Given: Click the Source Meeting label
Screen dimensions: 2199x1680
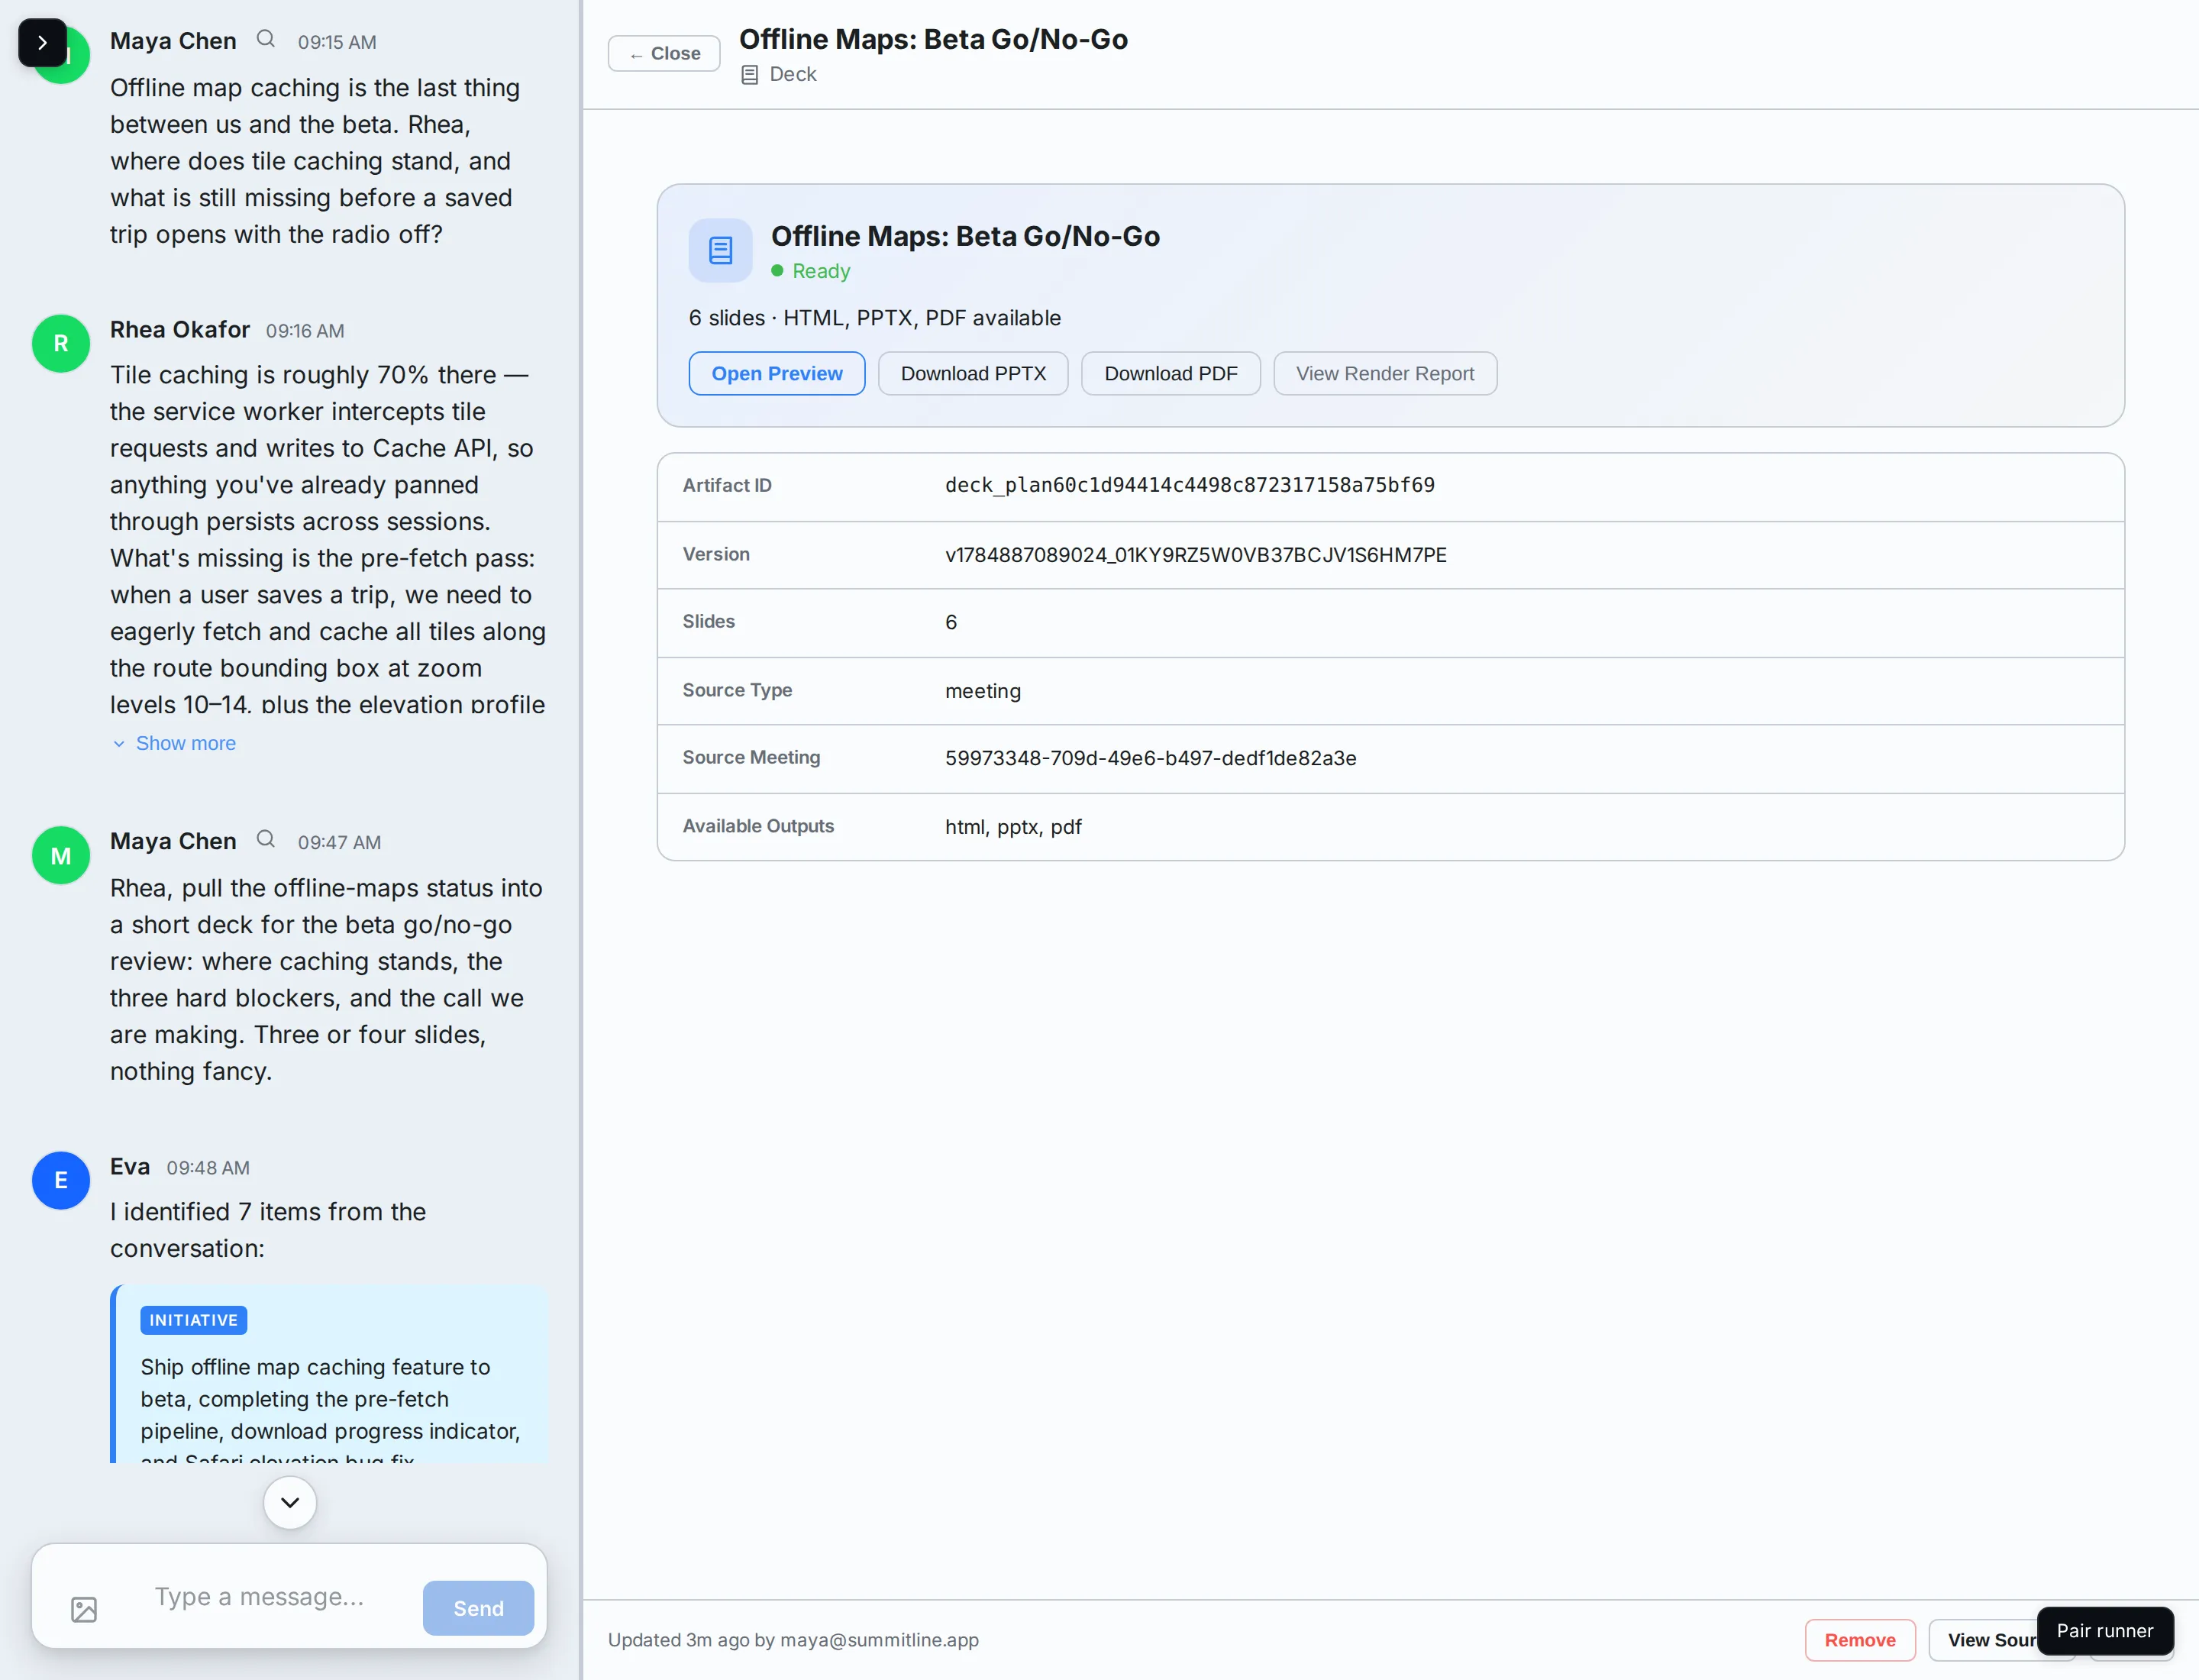Looking at the screenshot, I should click(751, 757).
